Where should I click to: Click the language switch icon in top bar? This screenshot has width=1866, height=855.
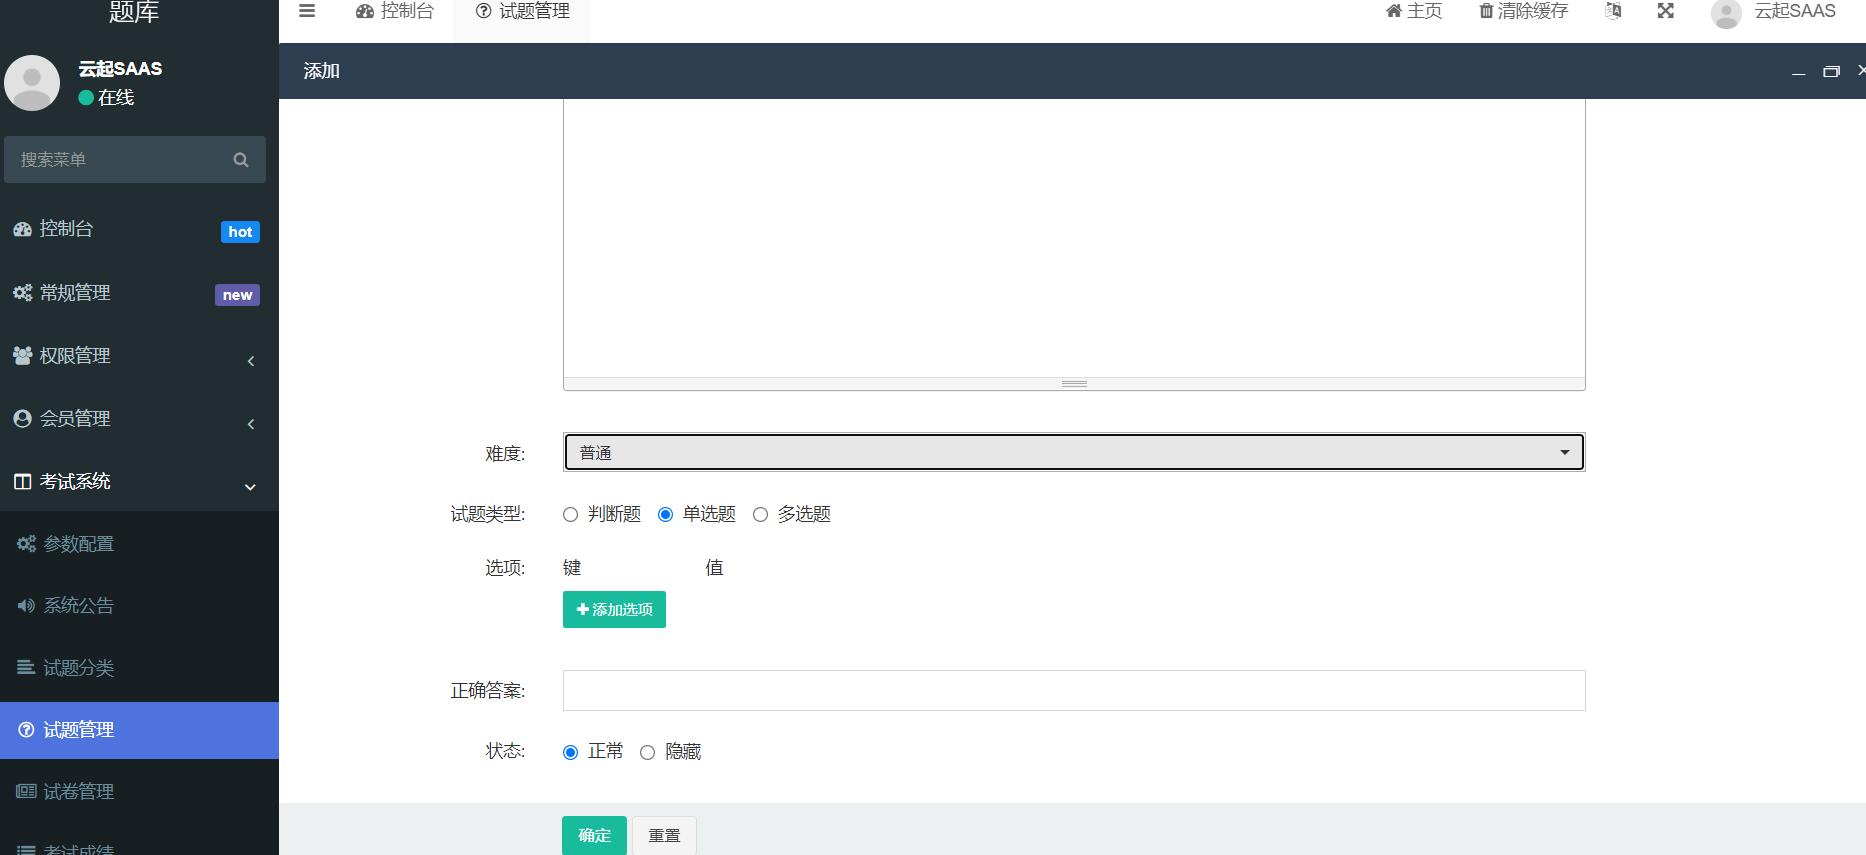pos(1613,11)
